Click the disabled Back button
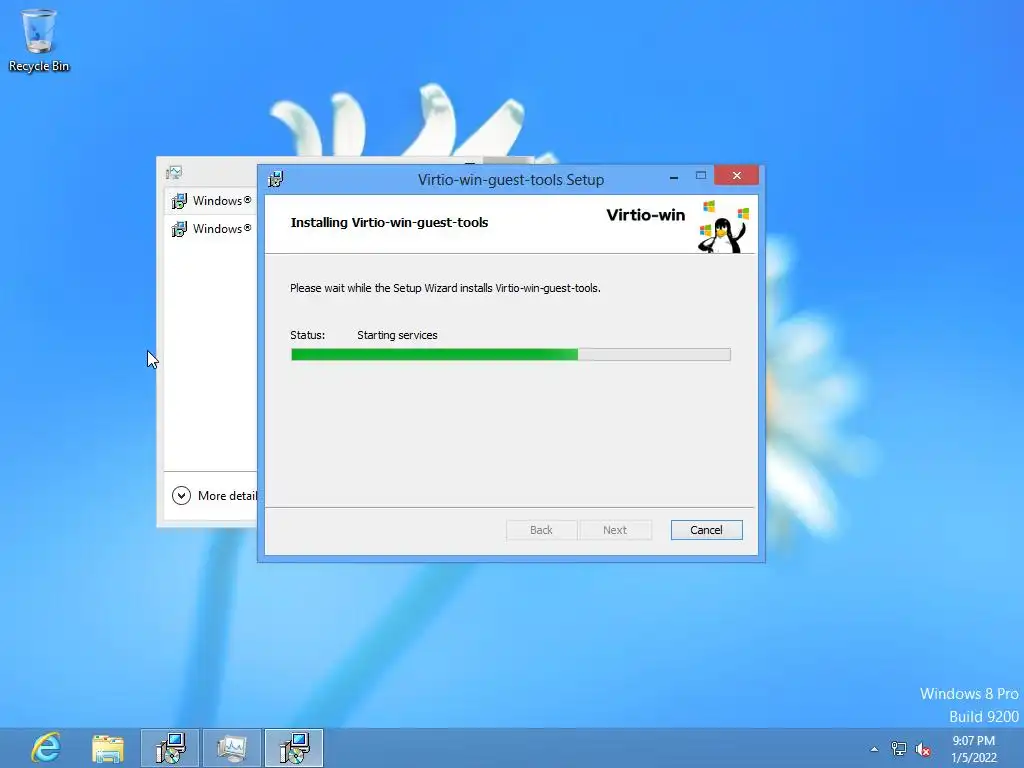The image size is (1024, 768). click(x=541, y=530)
